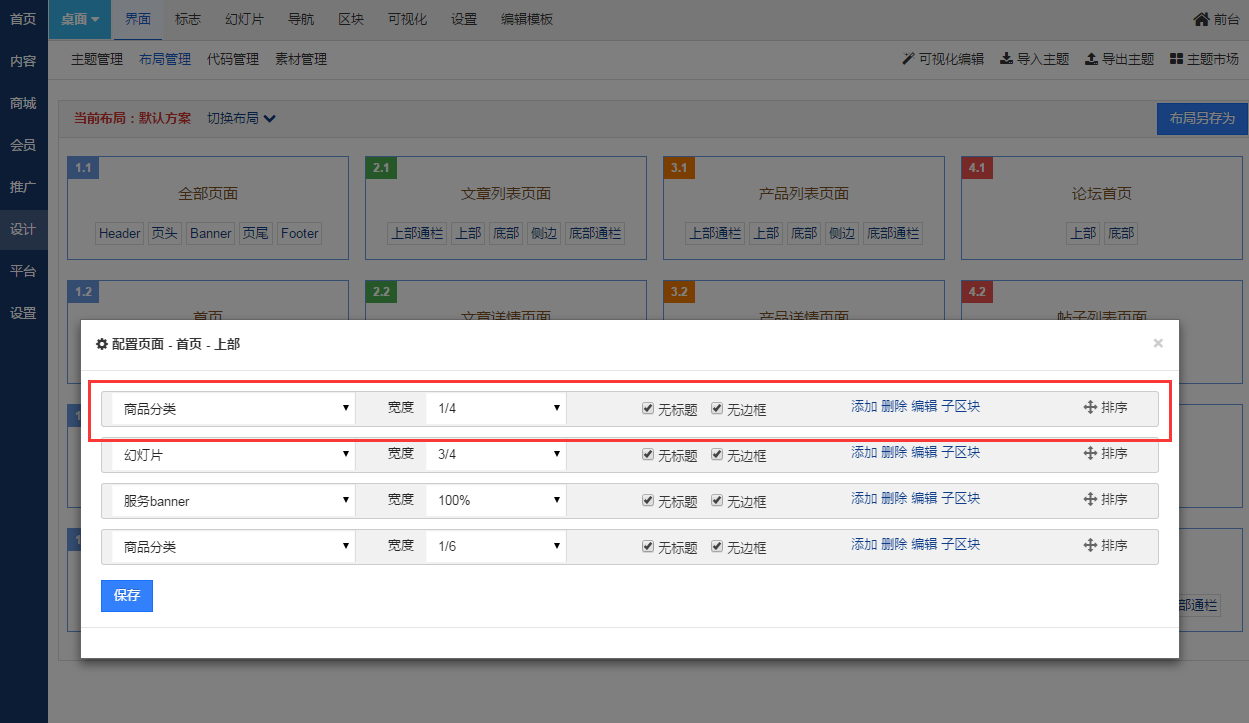This screenshot has height=723, width=1249.
Task: Click 删除 in the 商品分类 1/4 row
Action: (894, 406)
